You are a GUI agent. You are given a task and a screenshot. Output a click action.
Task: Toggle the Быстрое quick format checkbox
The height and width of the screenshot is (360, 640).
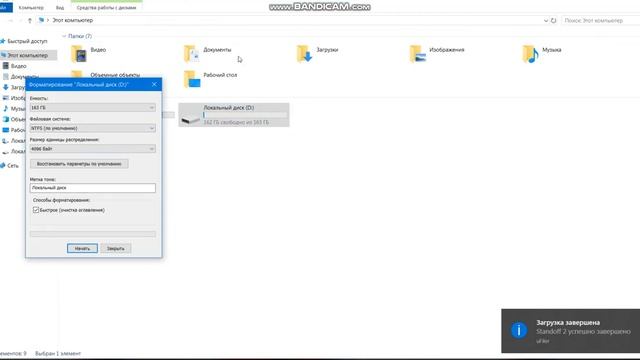pos(36,210)
